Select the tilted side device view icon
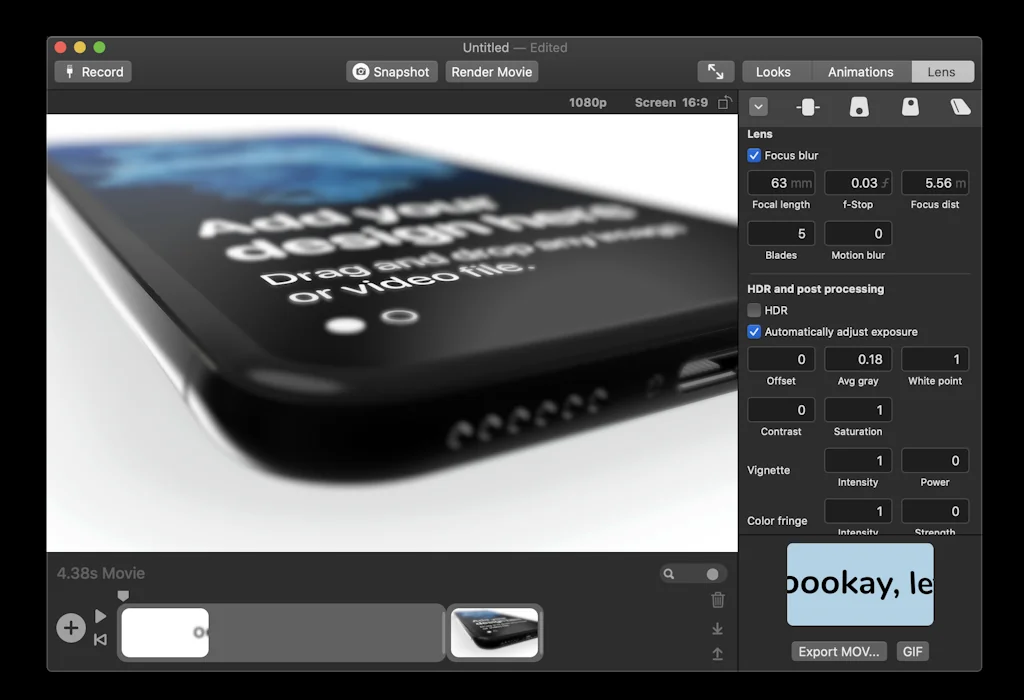The image size is (1024, 700). [961, 107]
